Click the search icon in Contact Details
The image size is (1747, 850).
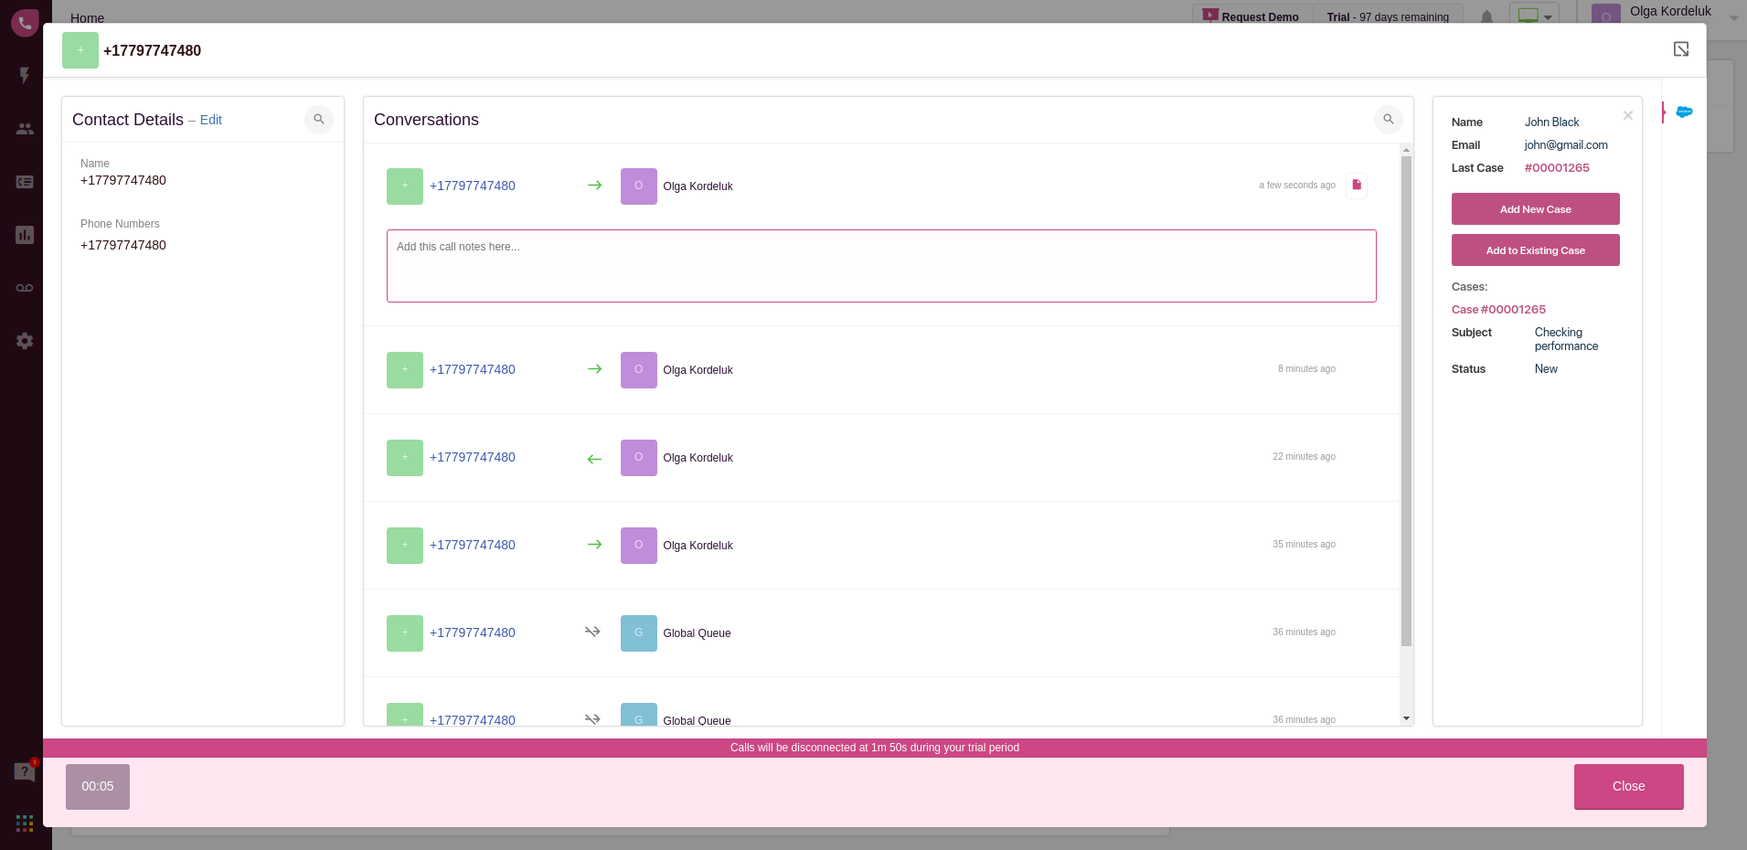[x=319, y=119]
